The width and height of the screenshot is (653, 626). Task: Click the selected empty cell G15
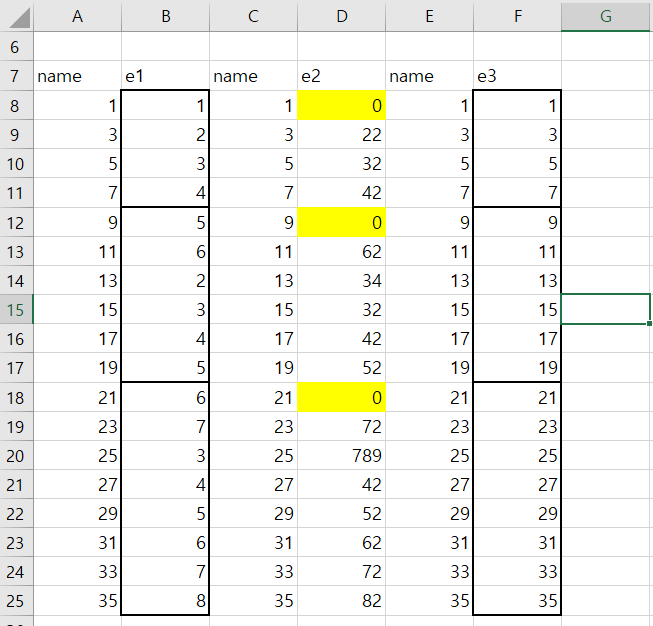point(606,309)
